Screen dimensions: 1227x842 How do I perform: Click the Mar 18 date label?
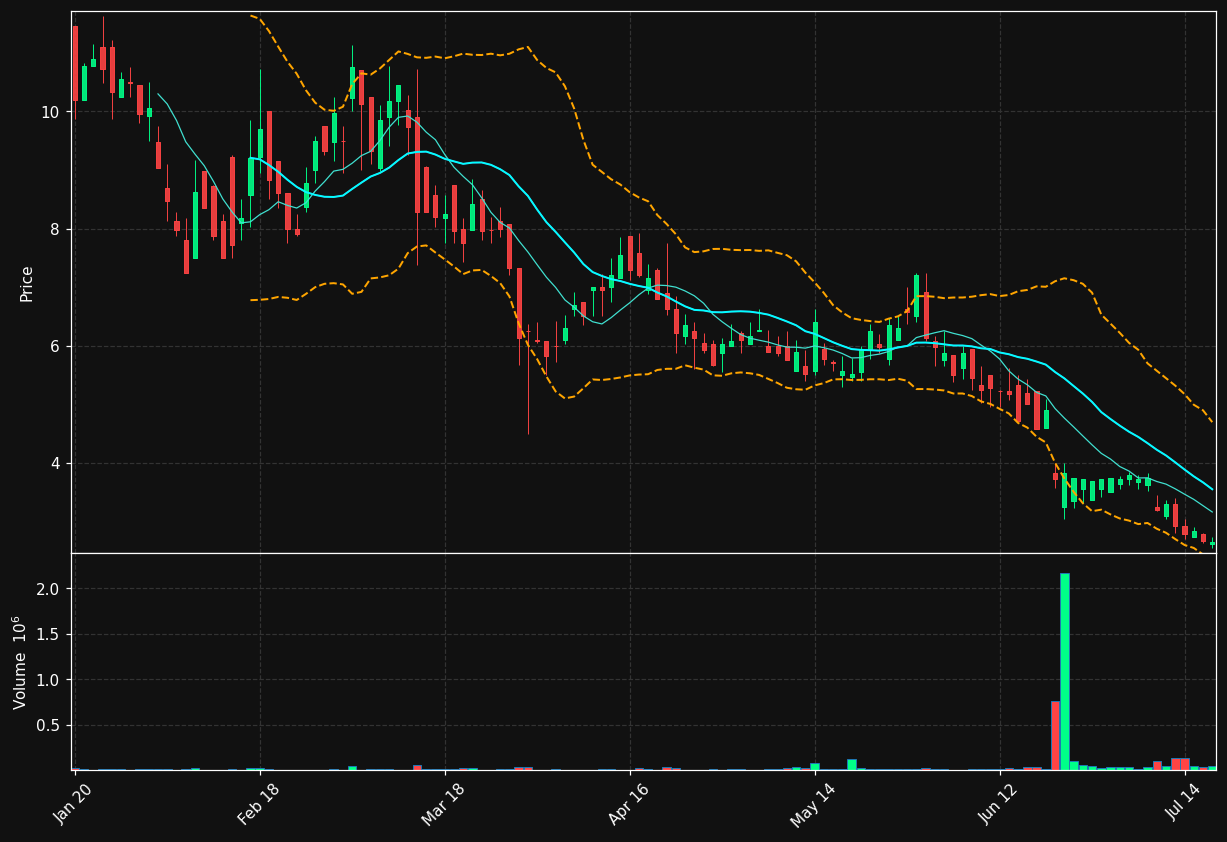(x=443, y=803)
